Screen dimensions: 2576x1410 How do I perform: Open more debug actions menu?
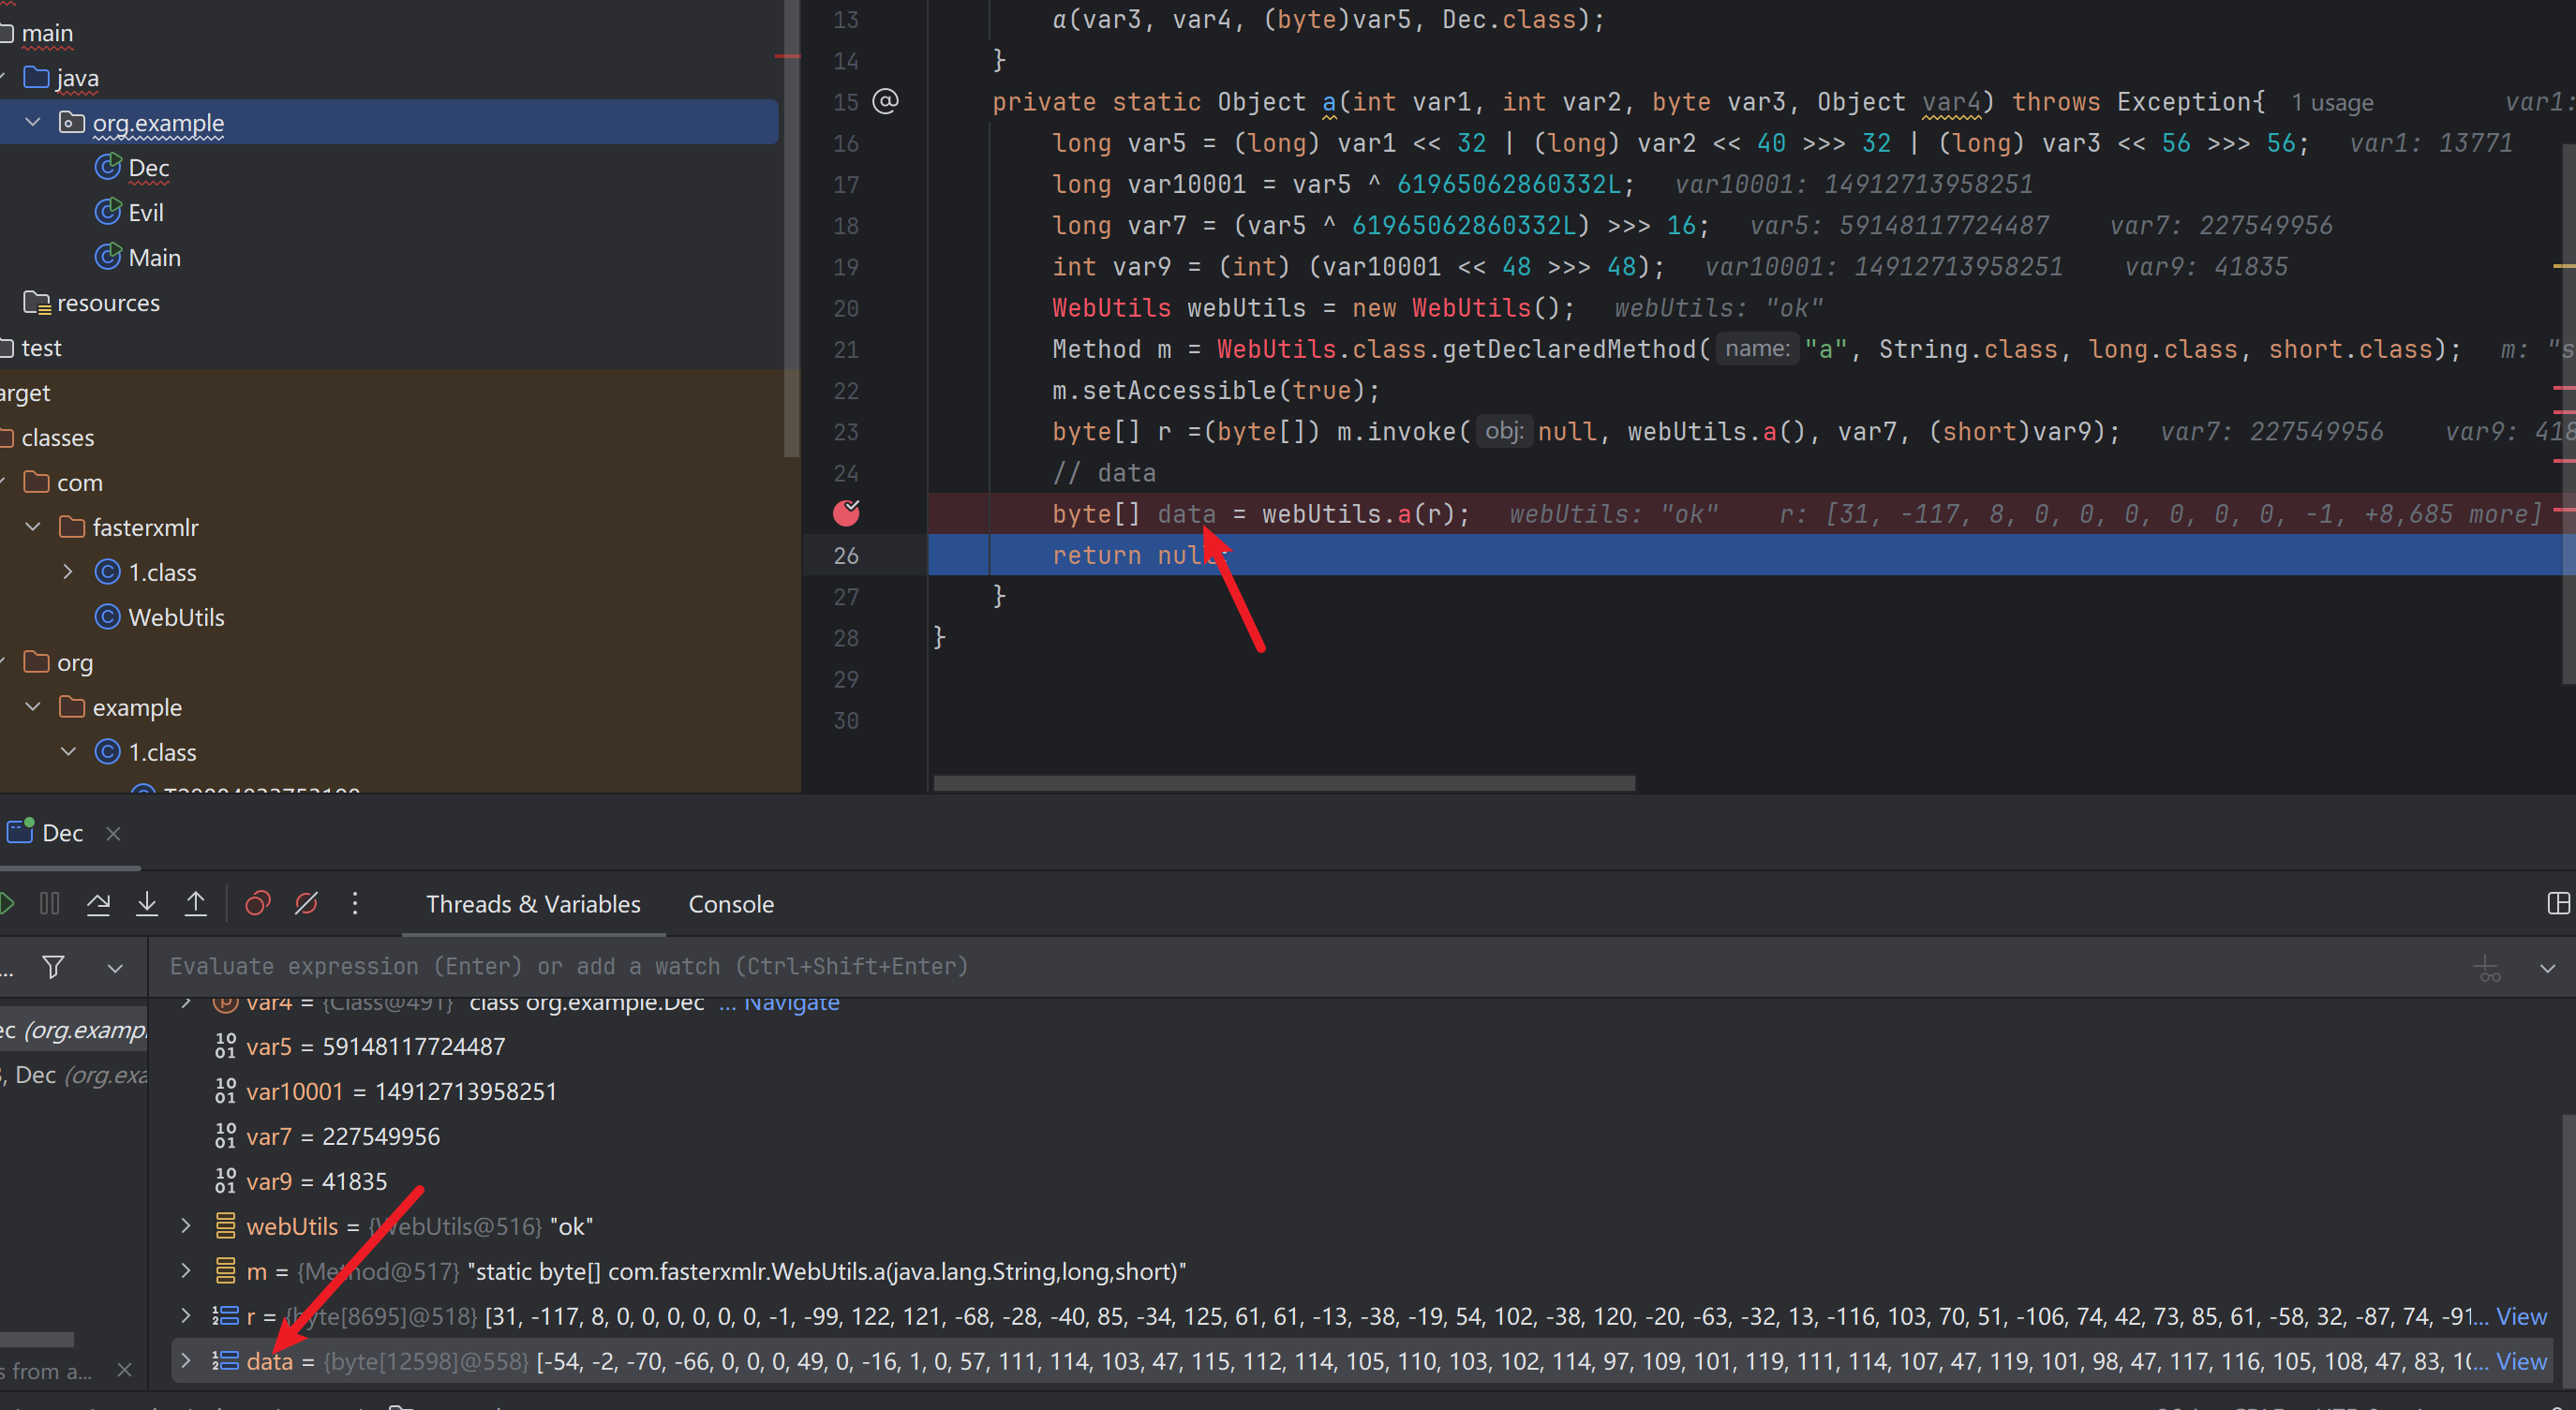point(355,904)
